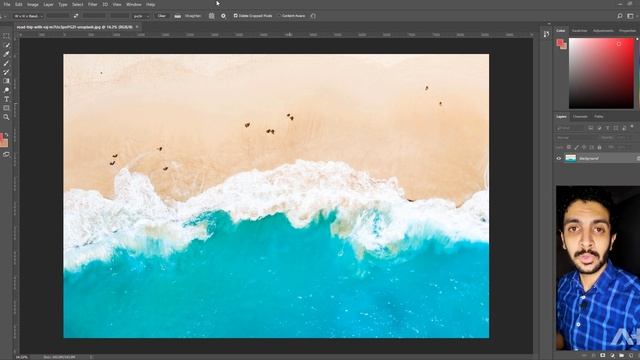Screen dimensions: 640x360
Task: Lock all padlock icon in Layers
Action: (x=599, y=147)
